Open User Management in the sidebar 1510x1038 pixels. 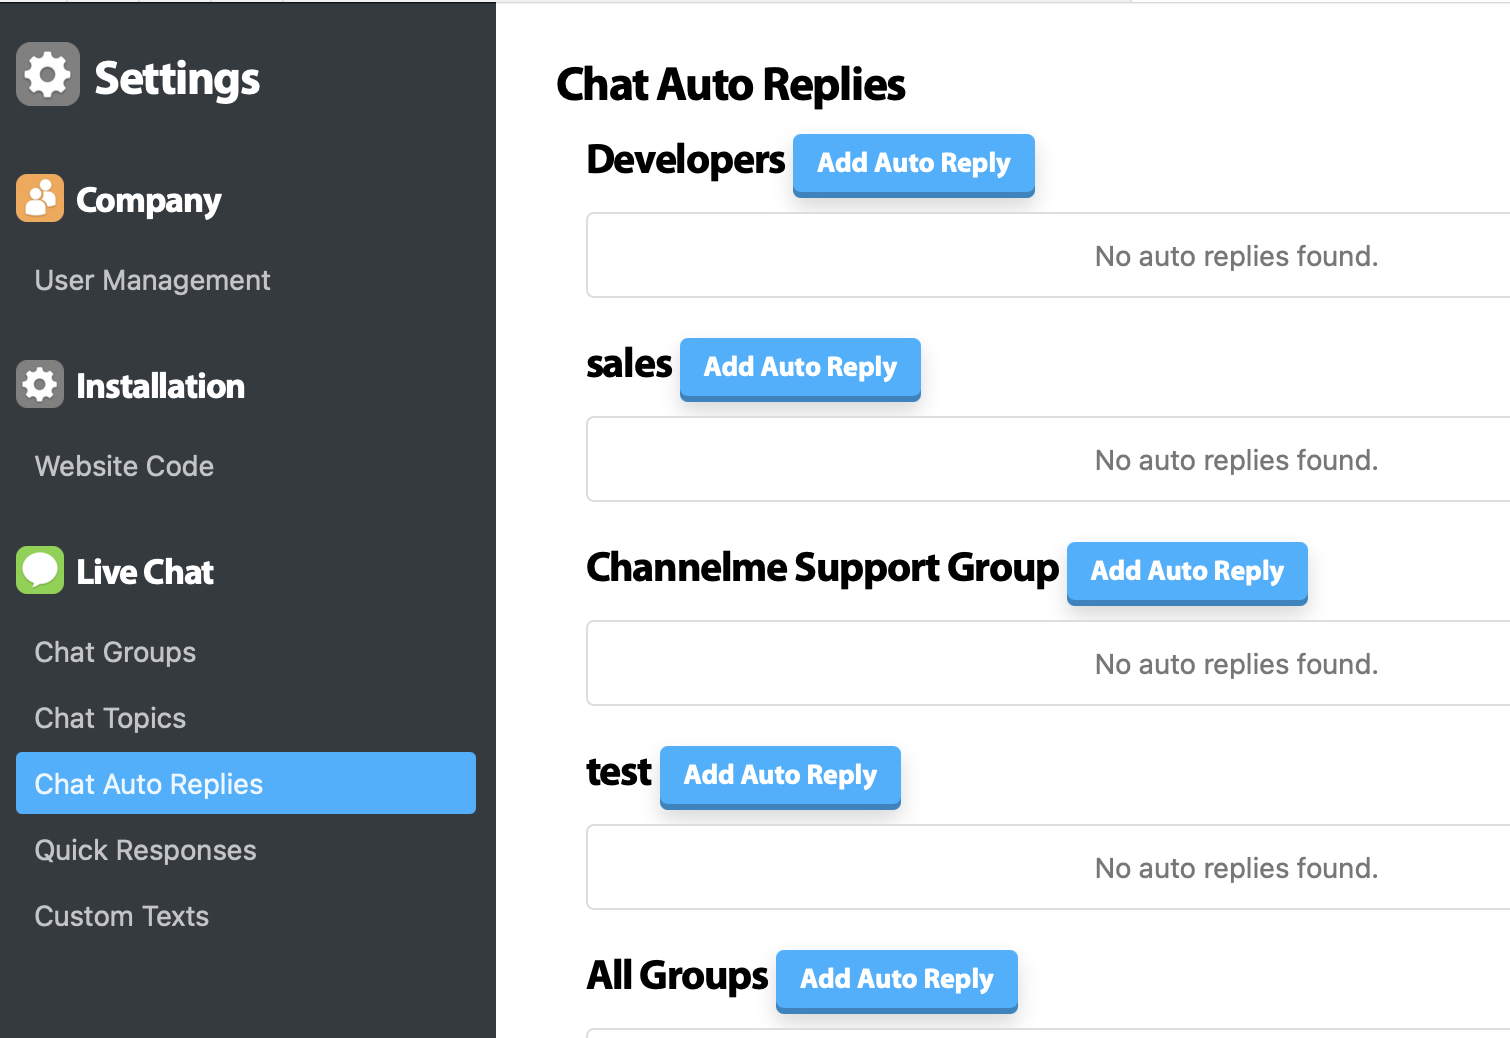click(x=152, y=280)
